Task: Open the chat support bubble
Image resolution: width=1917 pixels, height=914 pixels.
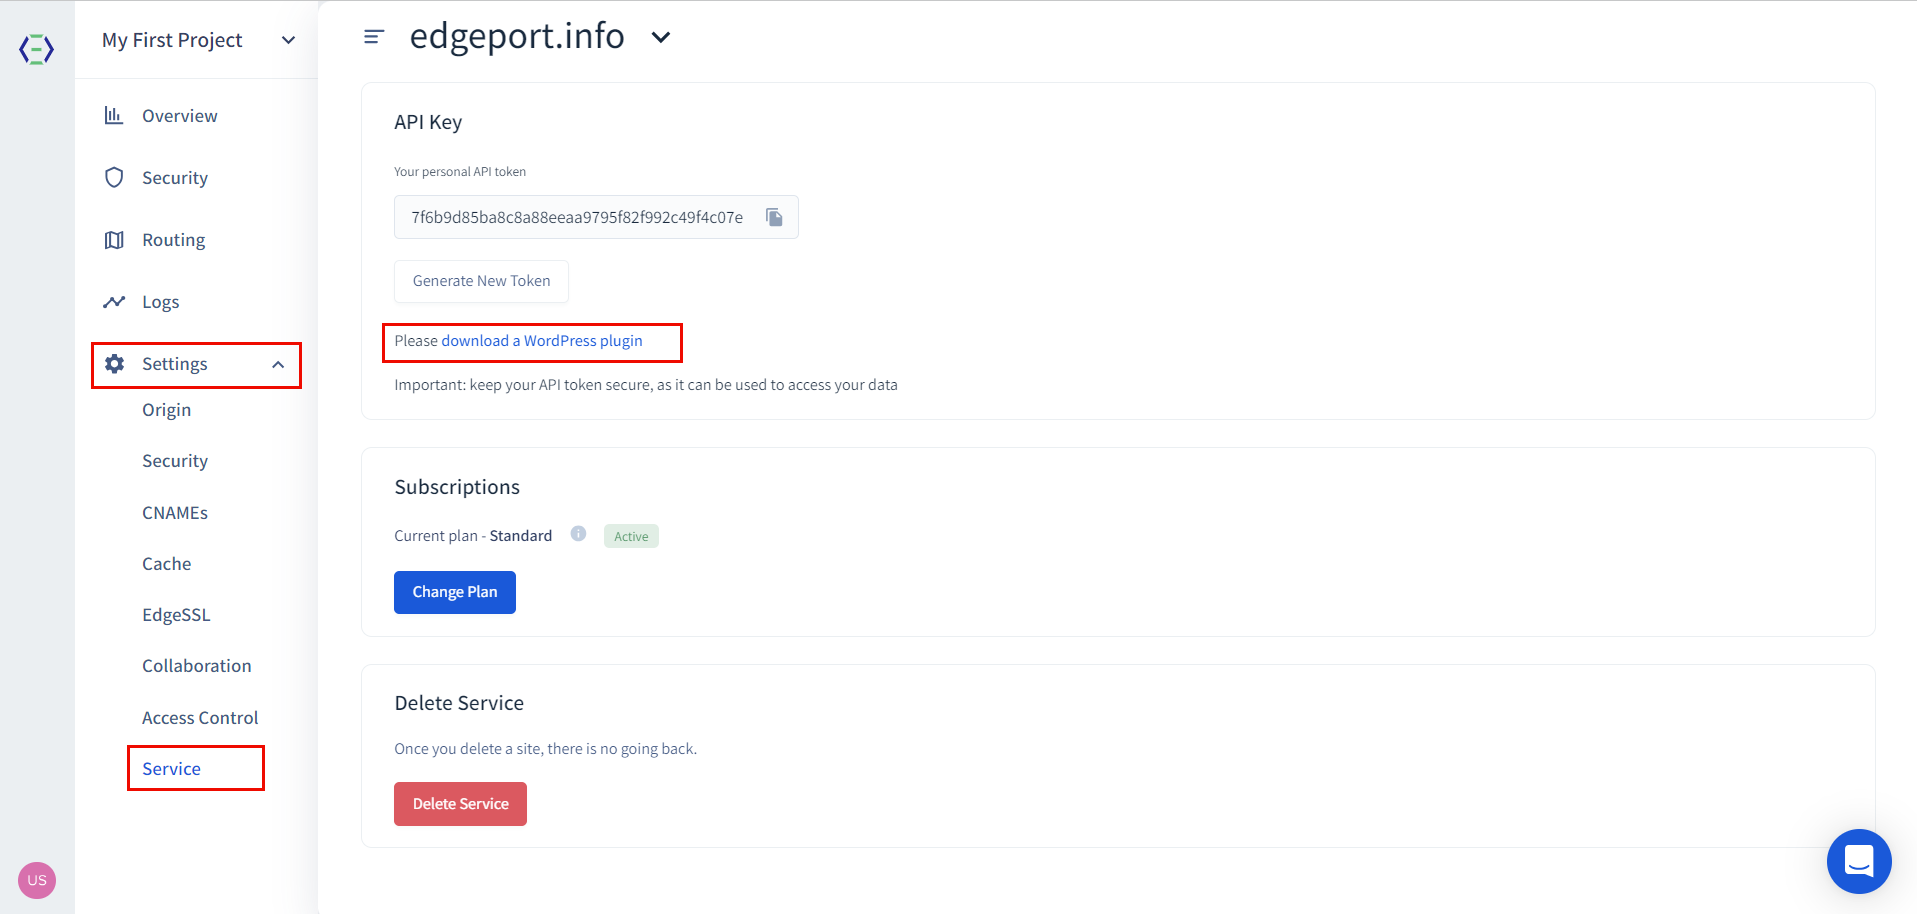Action: click(1858, 861)
